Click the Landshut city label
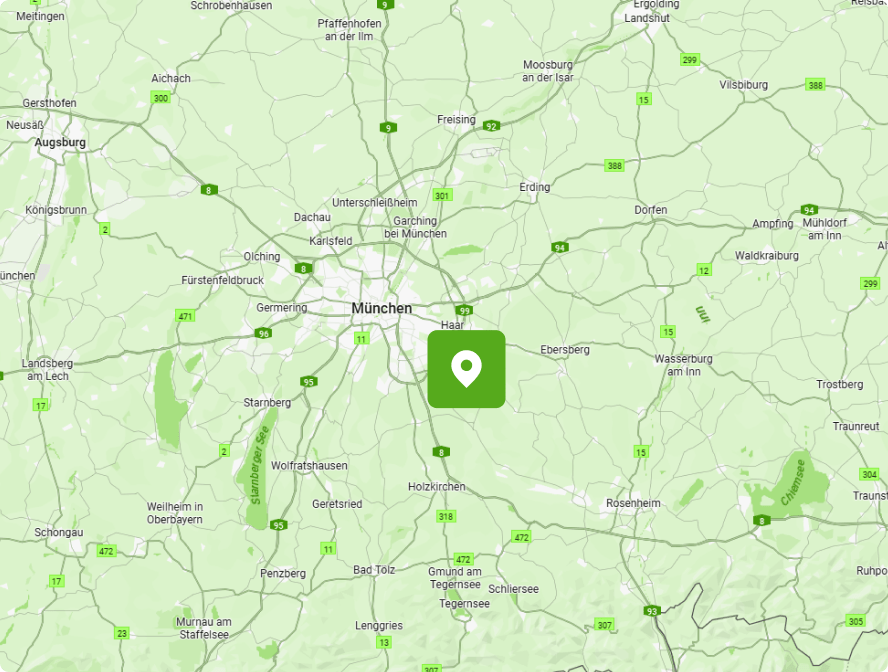Viewport: 888px width, 672px height. tap(647, 18)
